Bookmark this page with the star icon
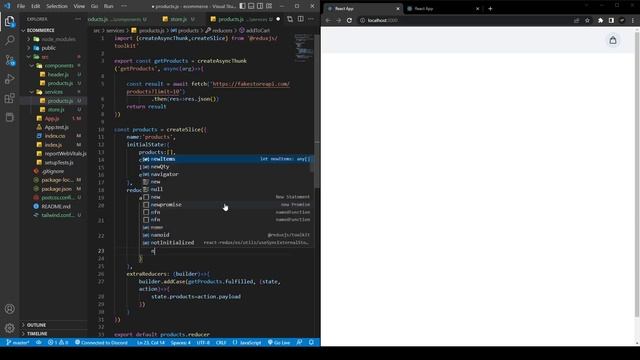This screenshot has height=360, width=640. 587,20
